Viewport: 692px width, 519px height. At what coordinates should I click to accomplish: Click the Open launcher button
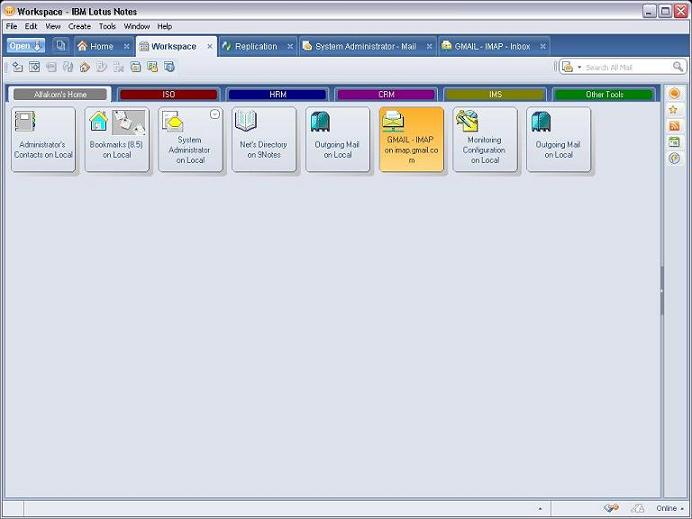coord(26,46)
